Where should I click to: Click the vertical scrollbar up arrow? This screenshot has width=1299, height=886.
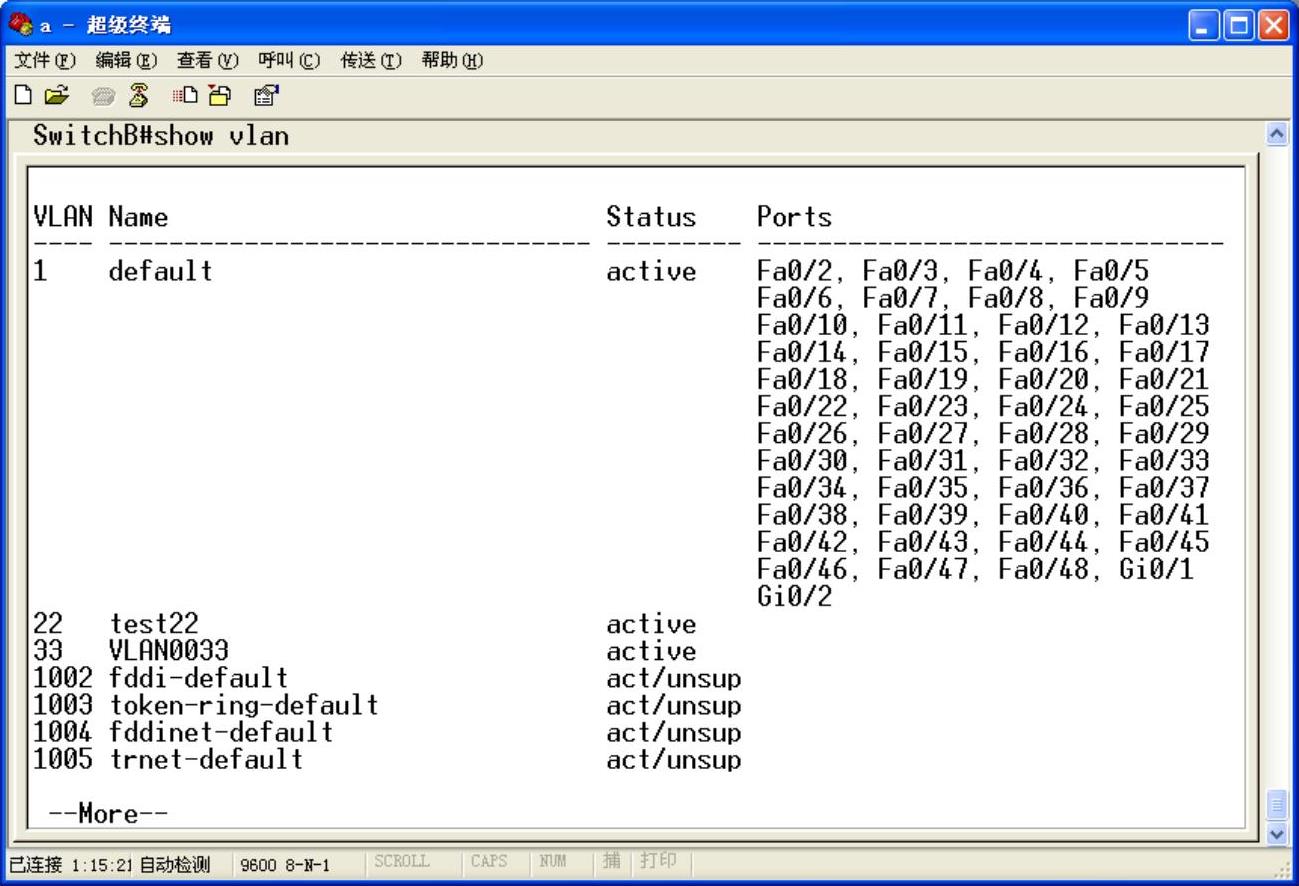click(1277, 133)
